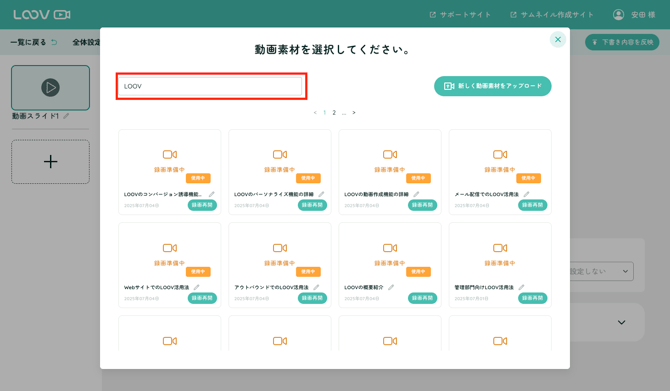Click 下書き内容を反映 button in background

pos(622,42)
